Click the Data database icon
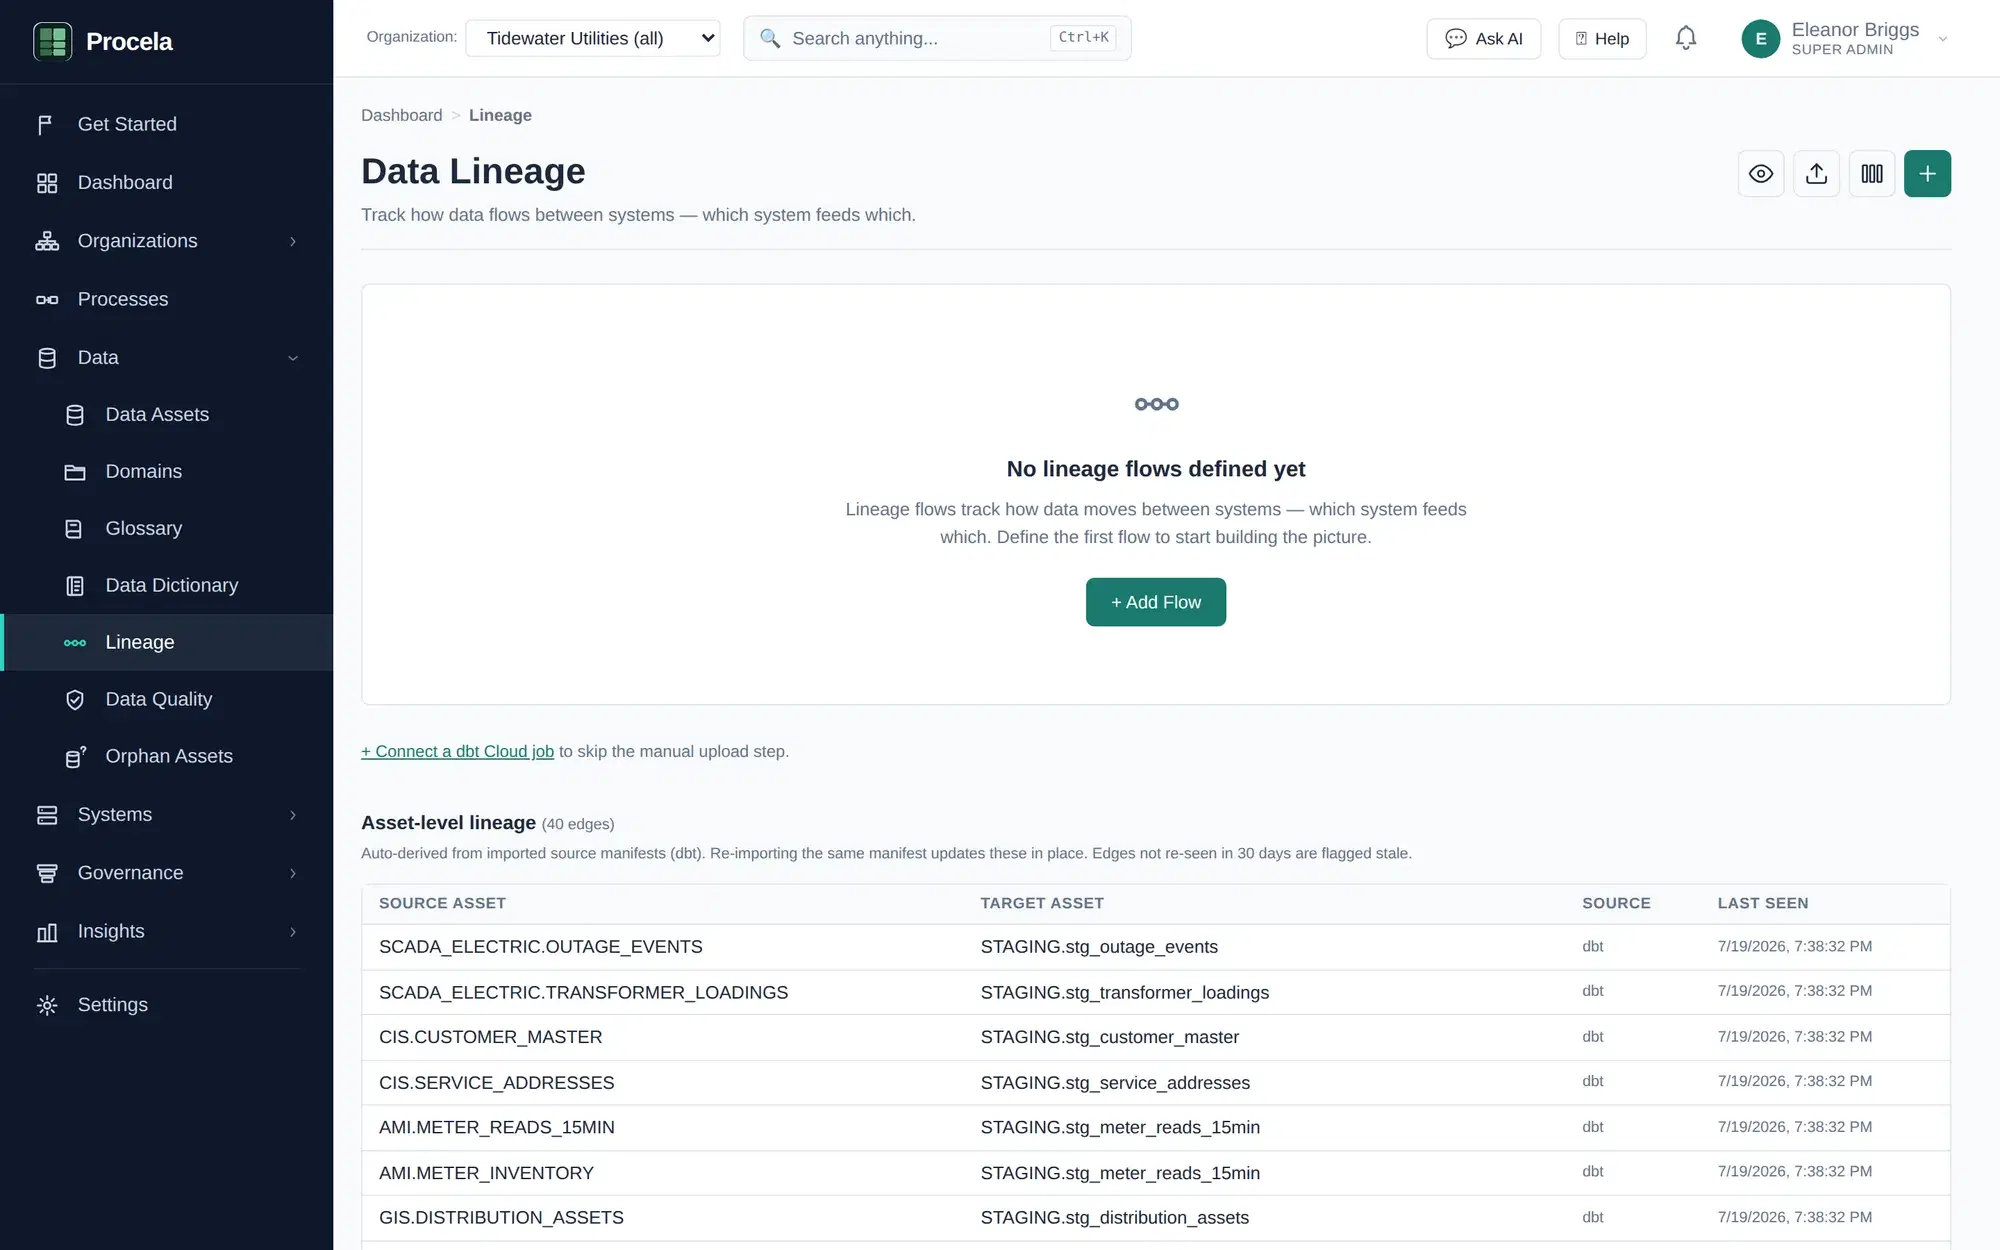Viewport: 2000px width, 1250px height. (x=46, y=358)
